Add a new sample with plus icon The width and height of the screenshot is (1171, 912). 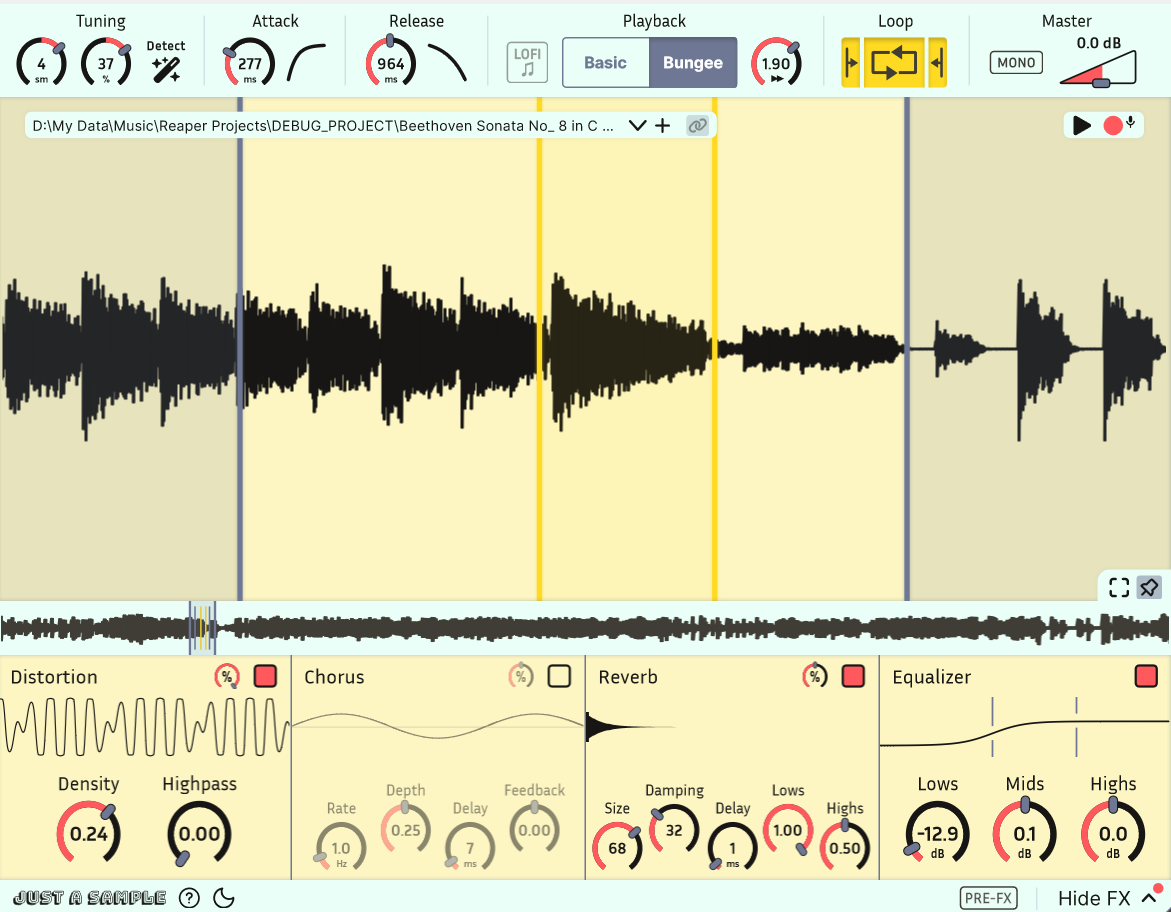pos(662,125)
